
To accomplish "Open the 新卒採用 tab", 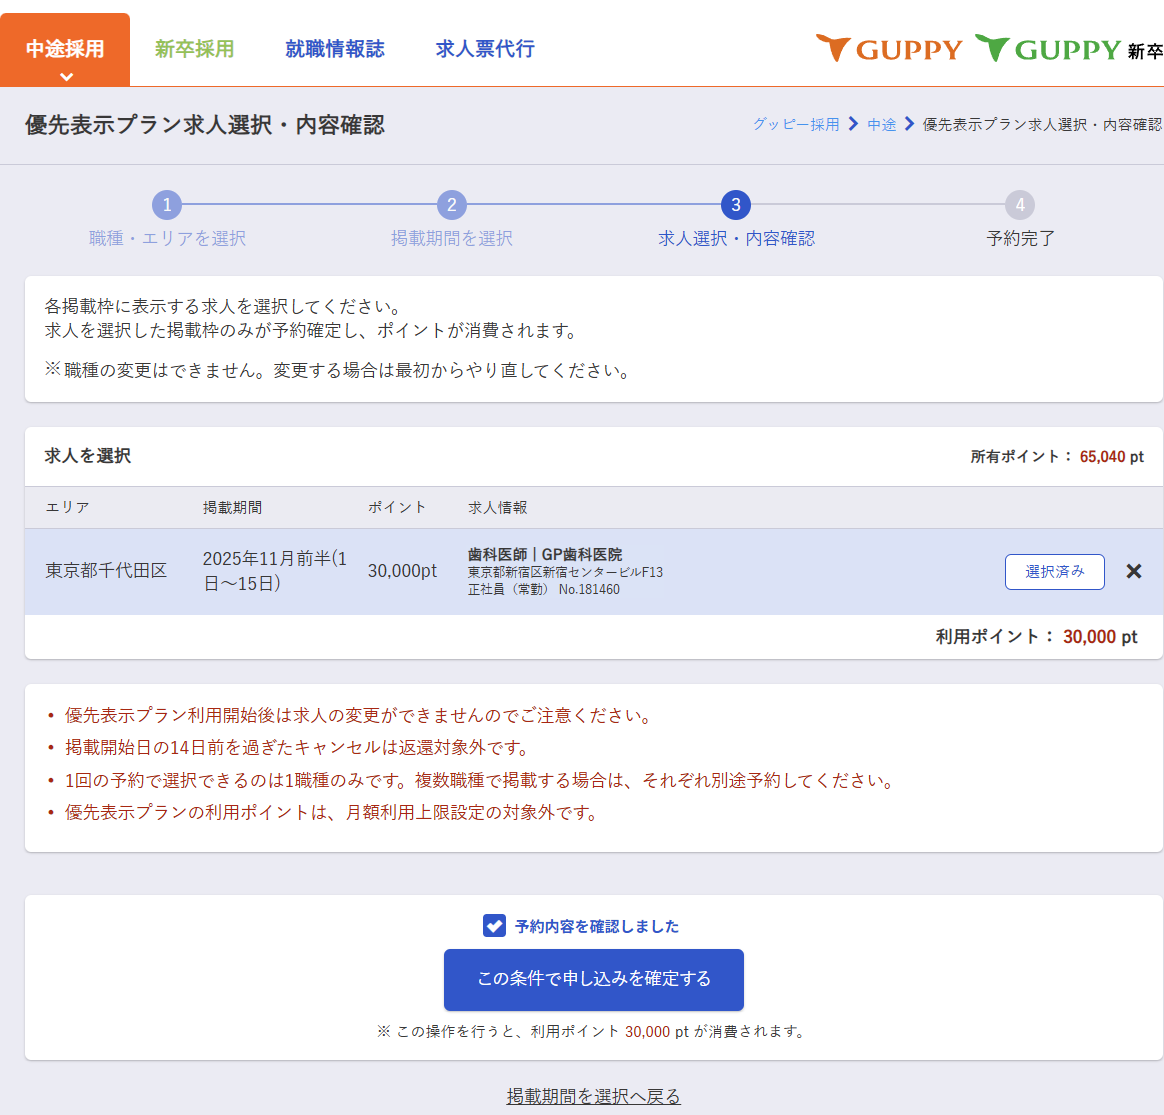I will (x=194, y=49).
